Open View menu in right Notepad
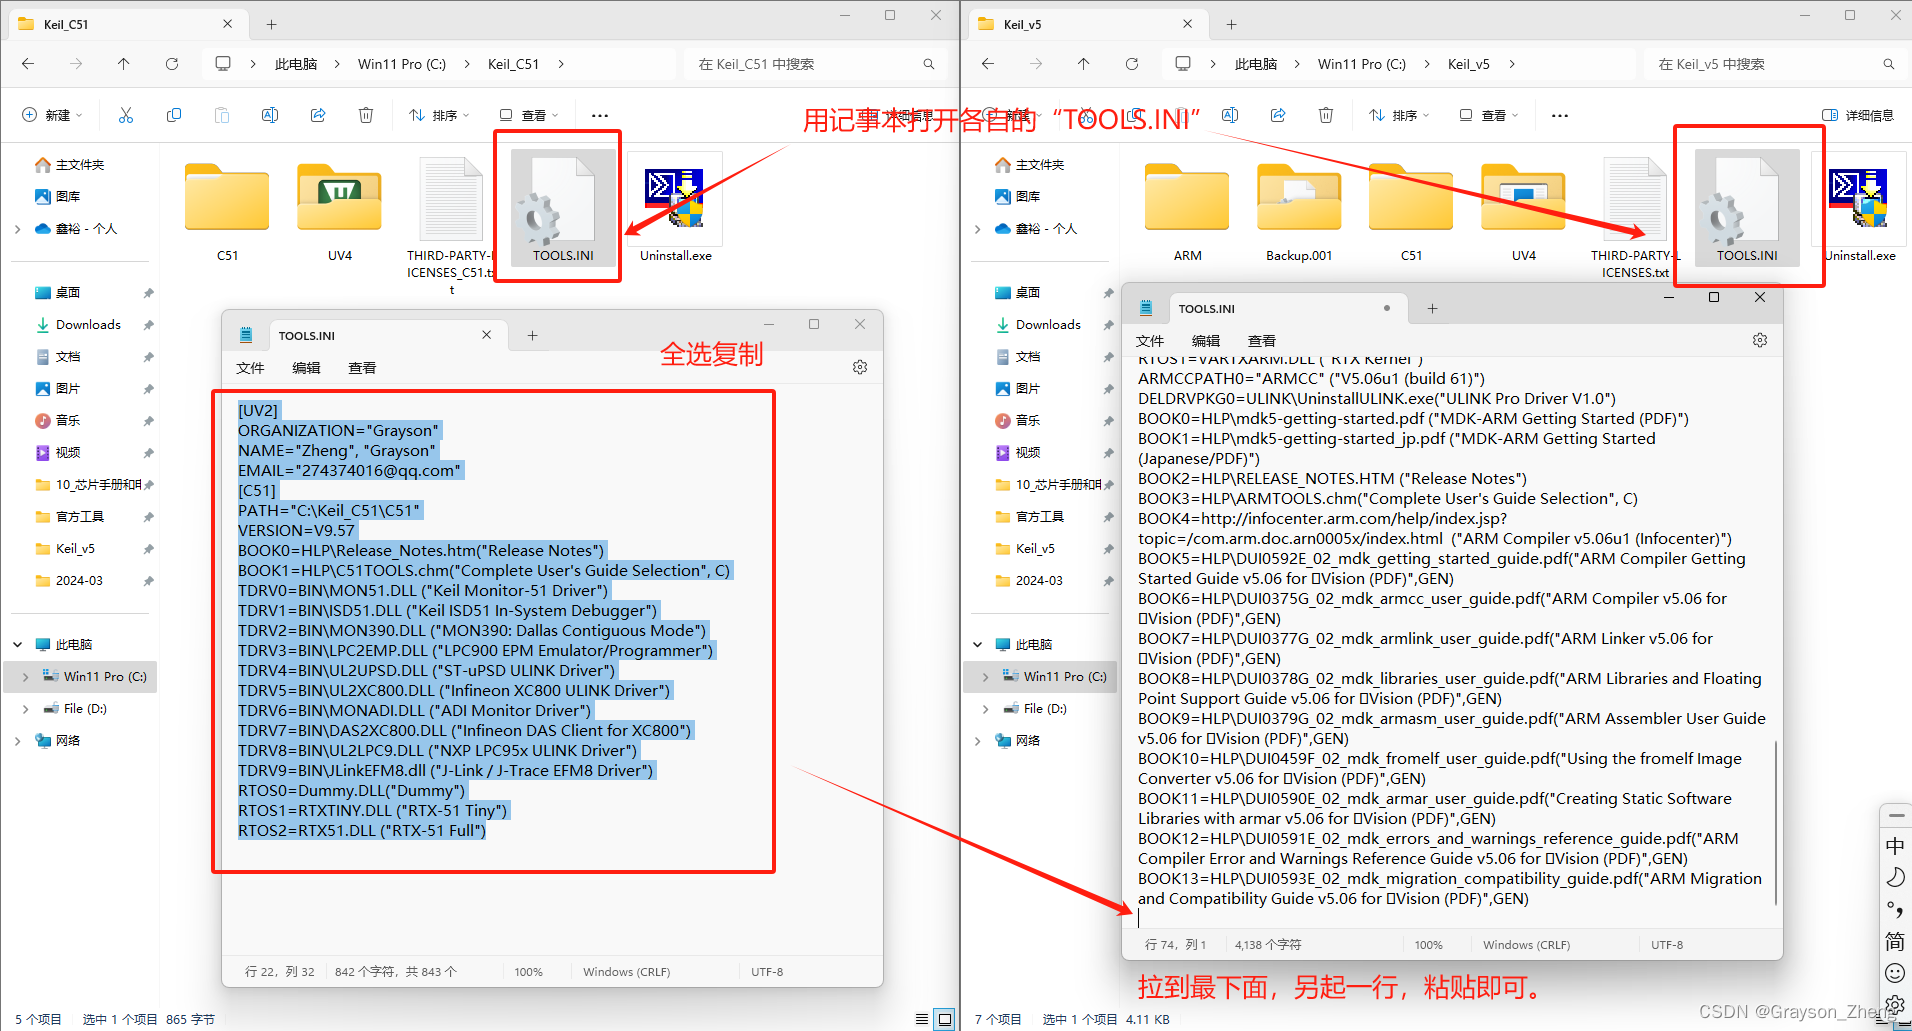1912x1031 pixels. (x=1262, y=341)
